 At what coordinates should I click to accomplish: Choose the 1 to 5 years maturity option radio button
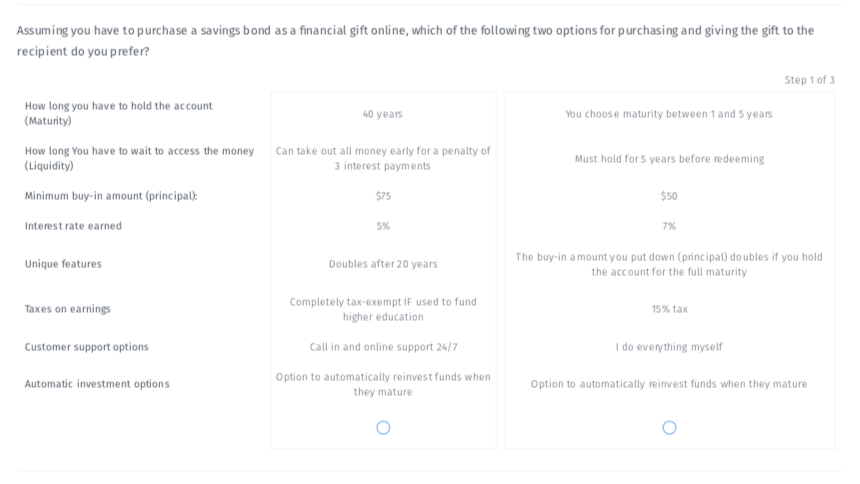point(669,428)
